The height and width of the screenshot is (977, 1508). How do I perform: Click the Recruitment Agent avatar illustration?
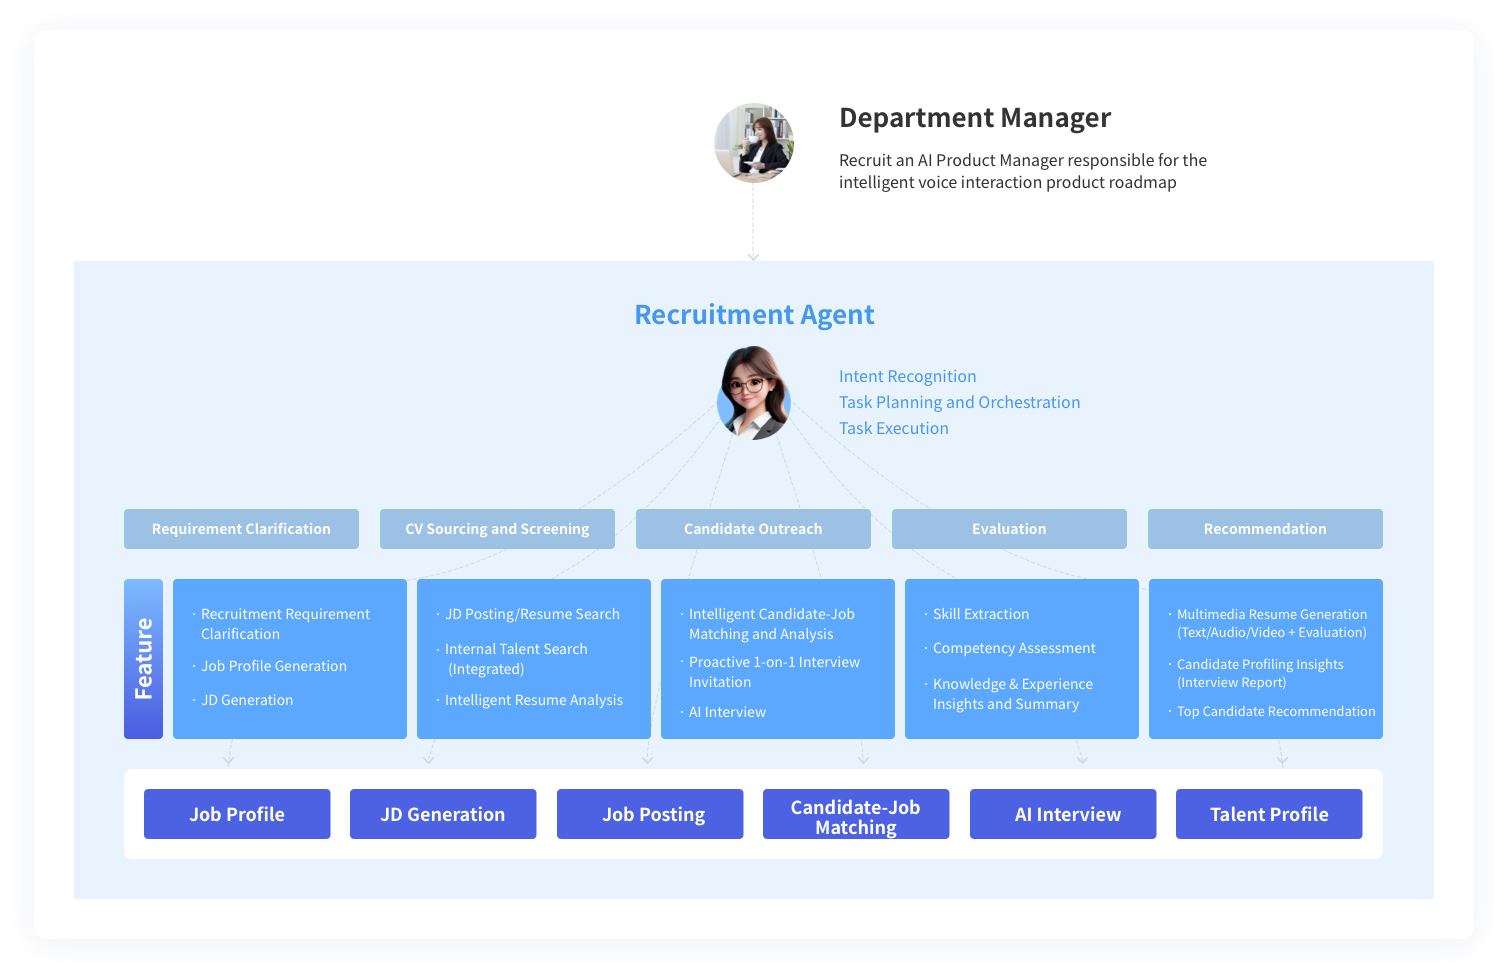[754, 395]
